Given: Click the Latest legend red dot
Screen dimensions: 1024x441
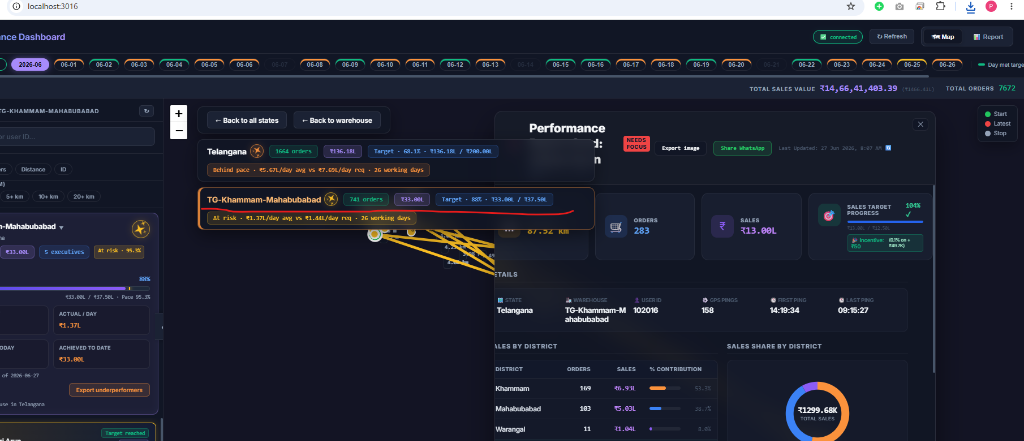Looking at the screenshot, I should [x=987, y=123].
